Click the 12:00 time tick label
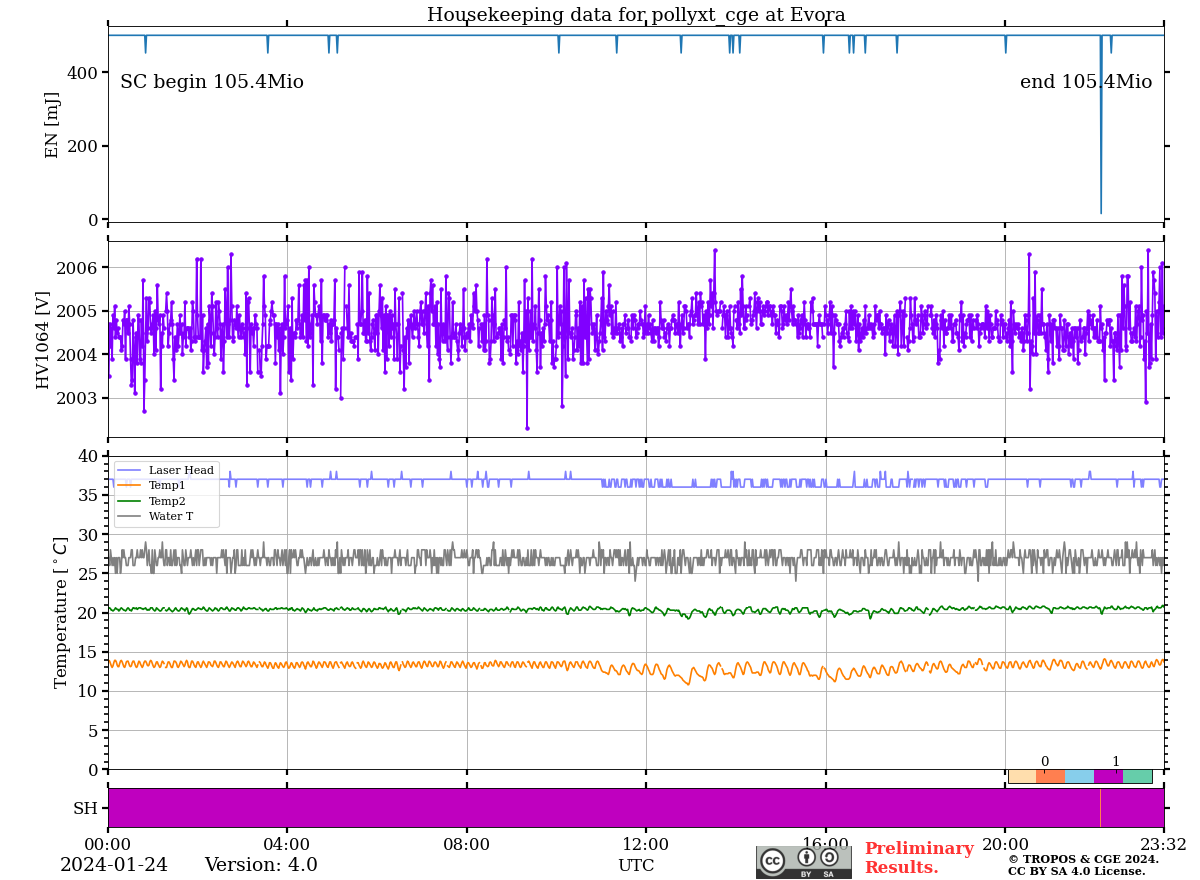Image resolution: width=1200 pixels, height=880 pixels. (x=646, y=844)
